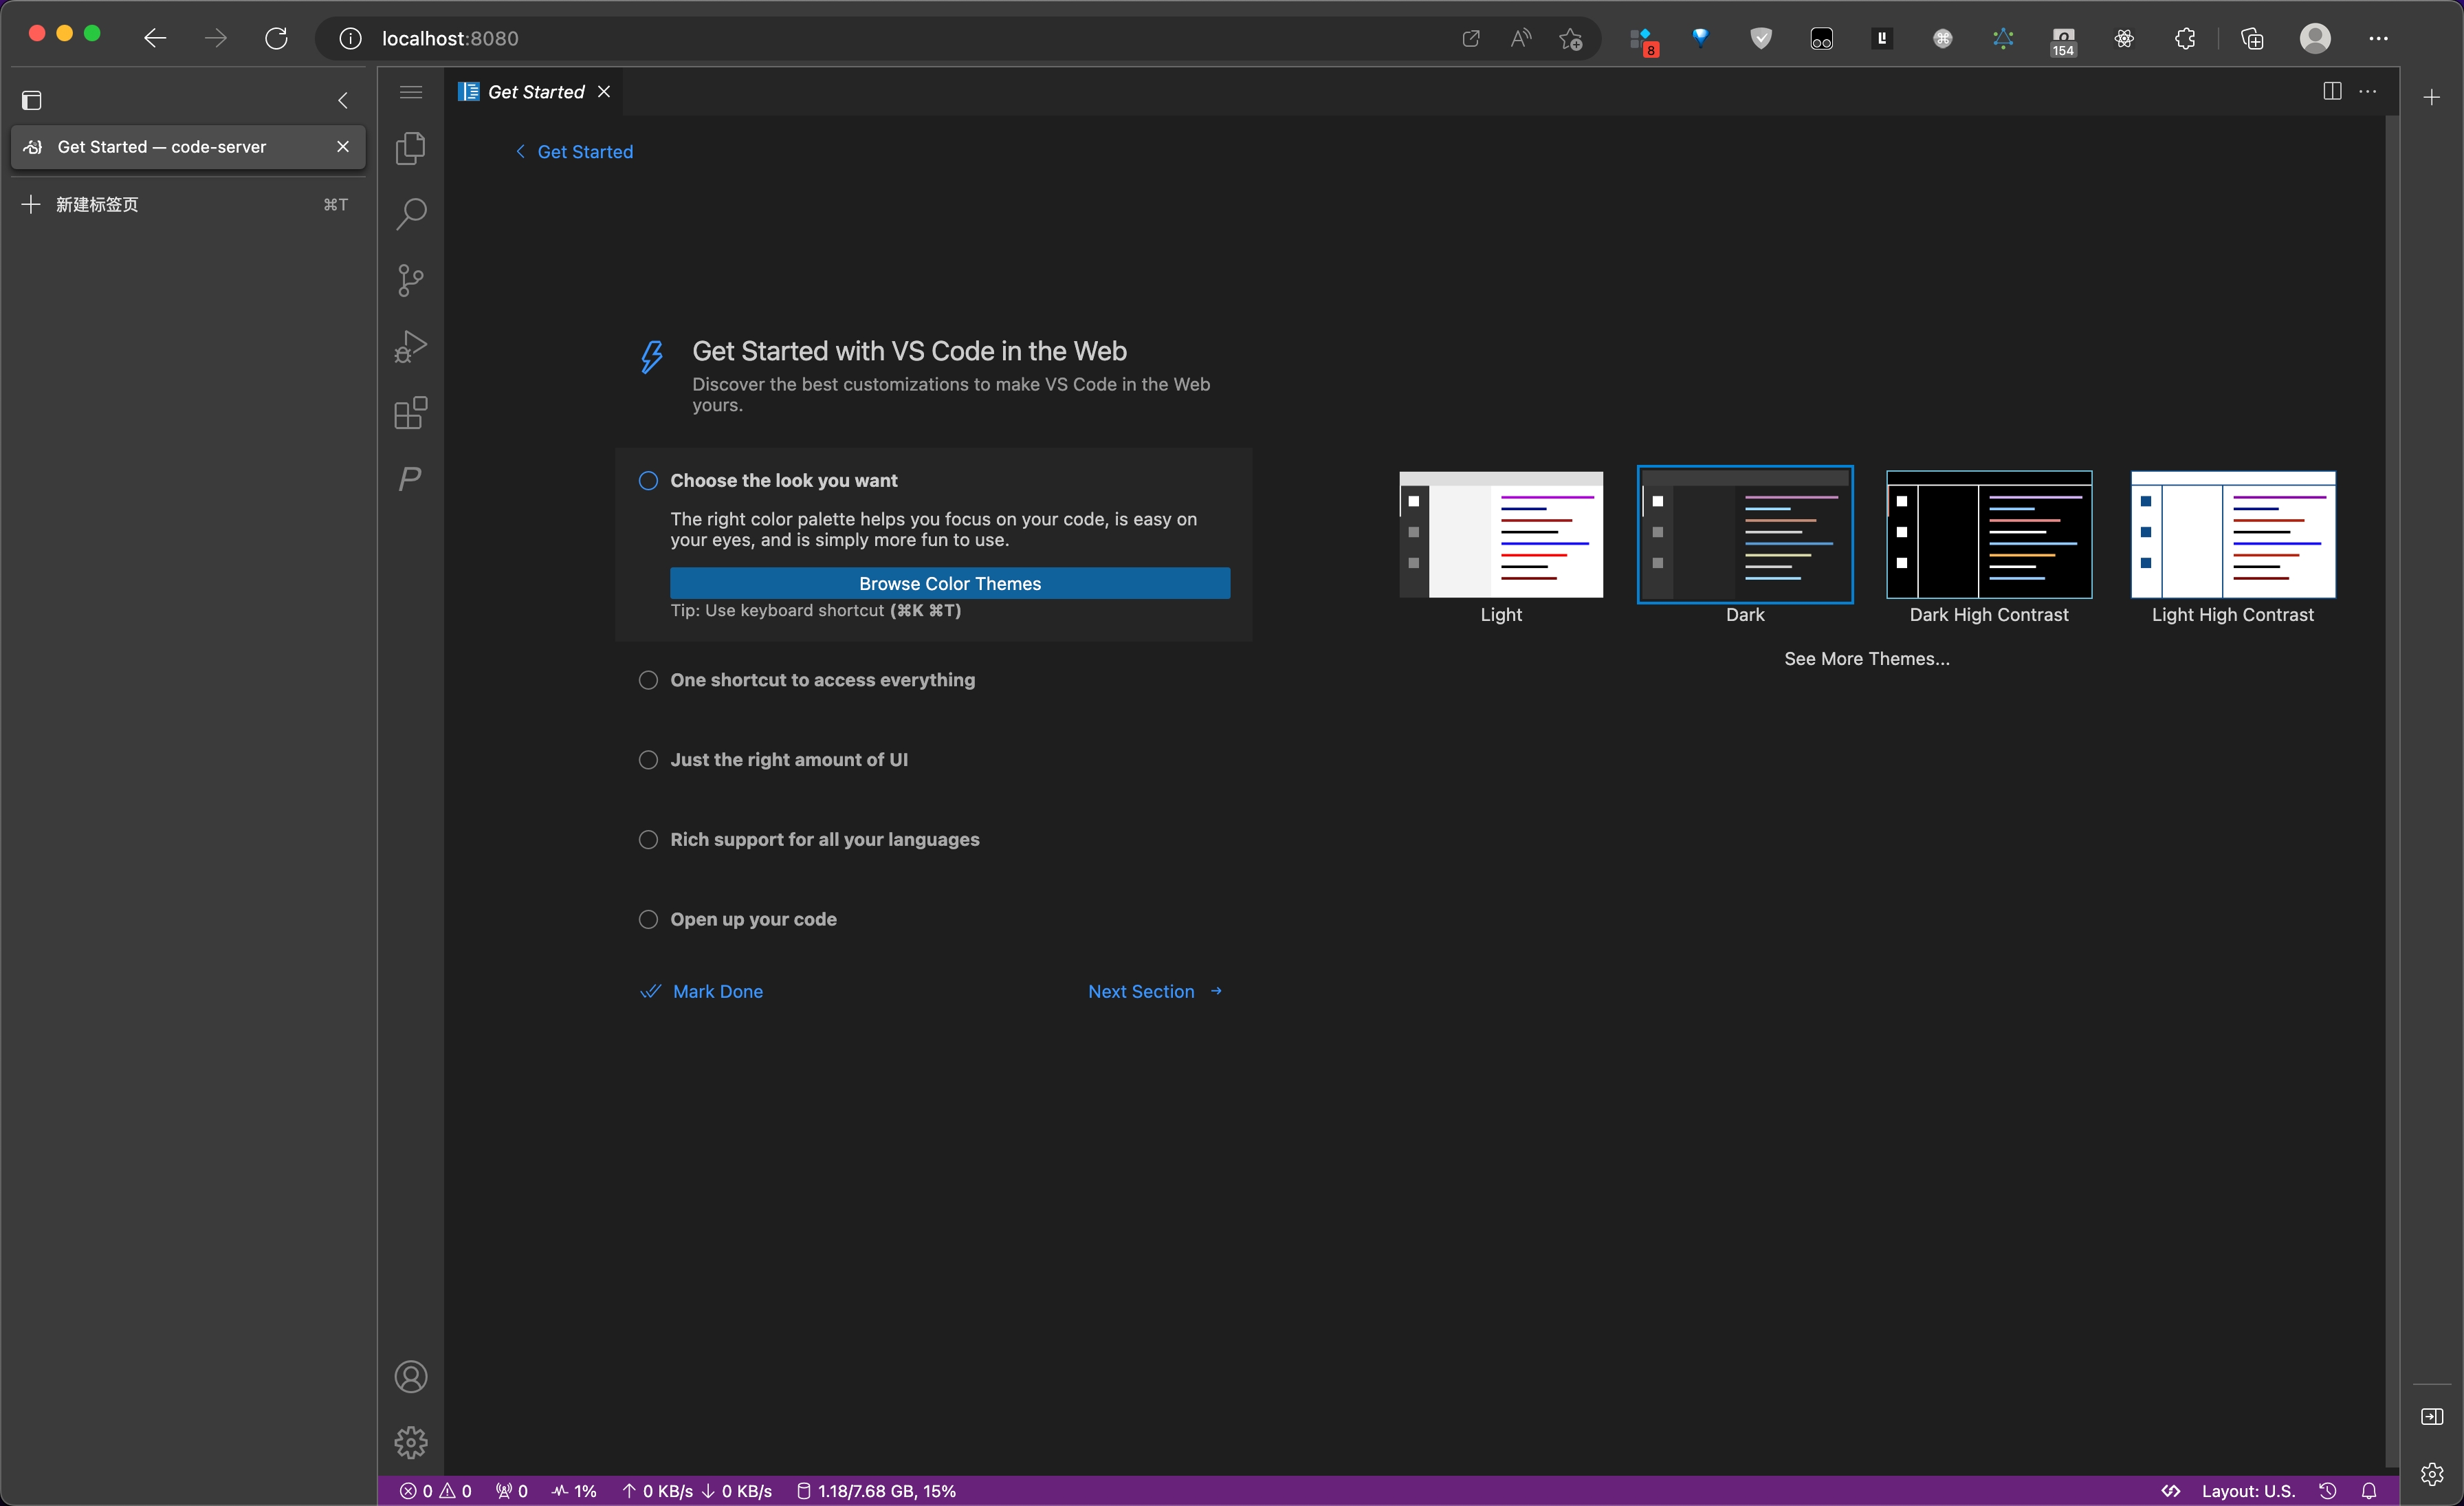Open the Manage gear in the activity bar
The width and height of the screenshot is (2464, 1506).
tap(410, 1442)
